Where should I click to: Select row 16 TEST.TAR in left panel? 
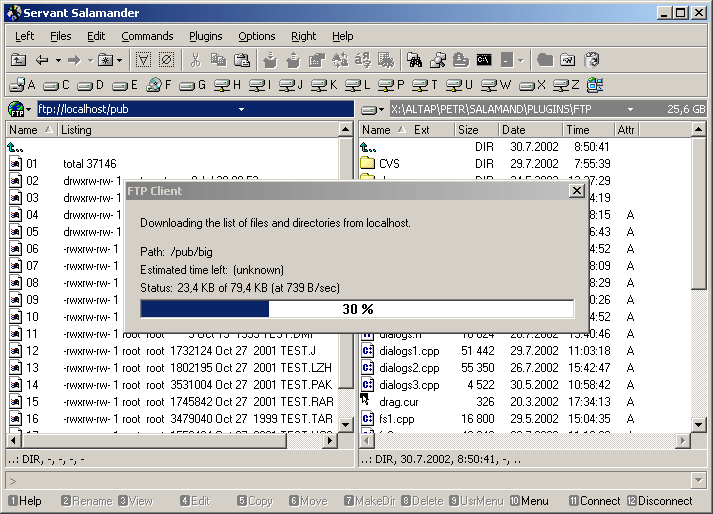[171, 419]
